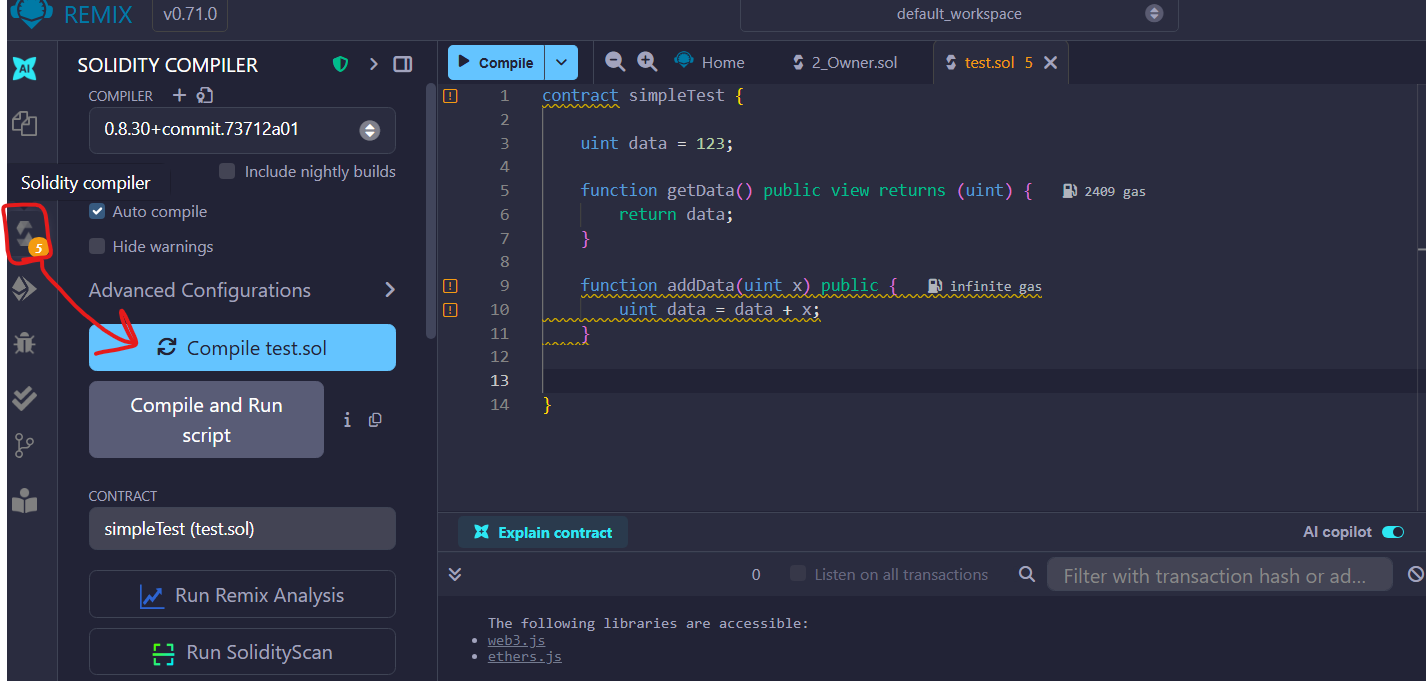The width and height of the screenshot is (1426, 681).
Task: Open the Debugger bug icon
Action: 25,344
